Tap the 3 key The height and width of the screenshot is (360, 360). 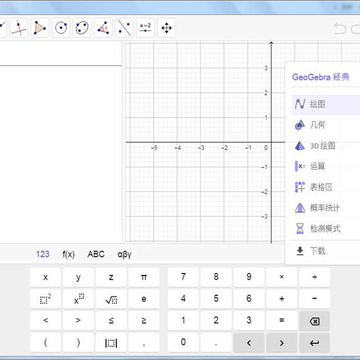coord(249,321)
